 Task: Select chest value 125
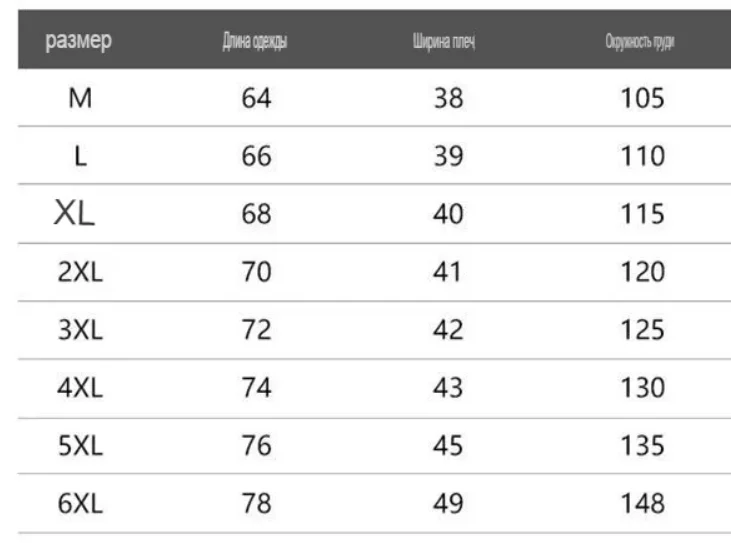(642, 330)
